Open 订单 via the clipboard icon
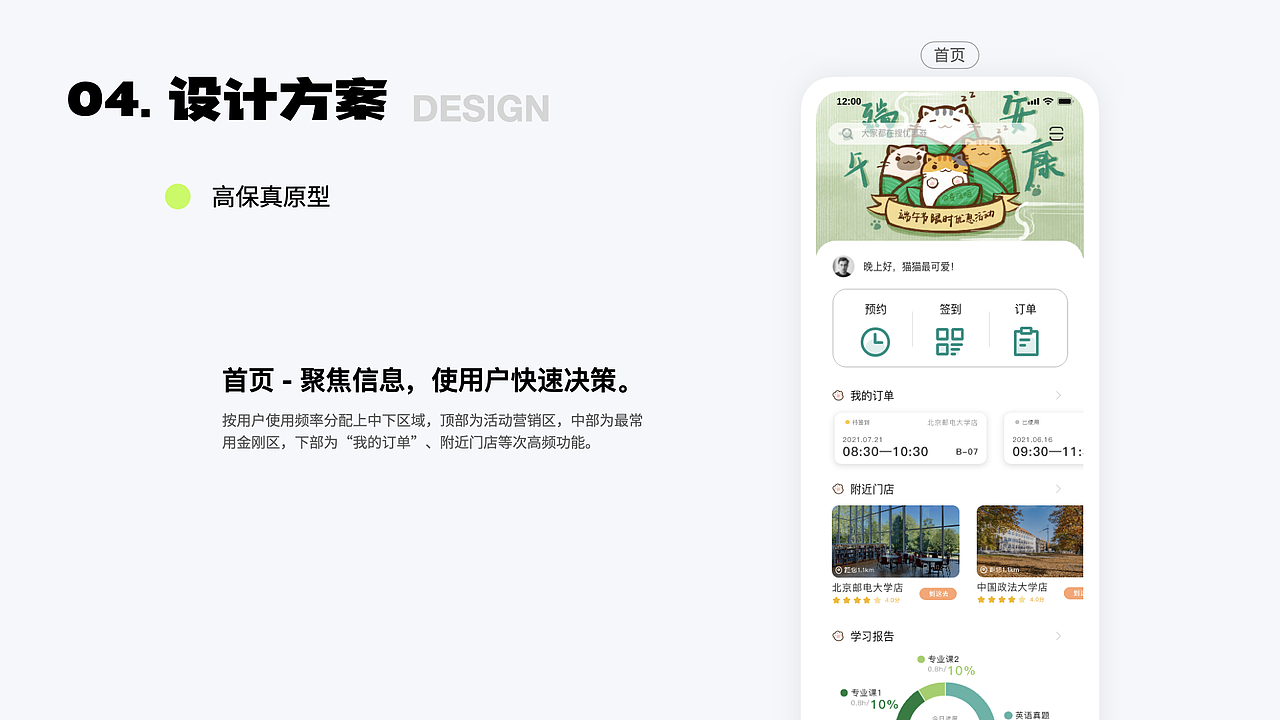 click(1026, 342)
